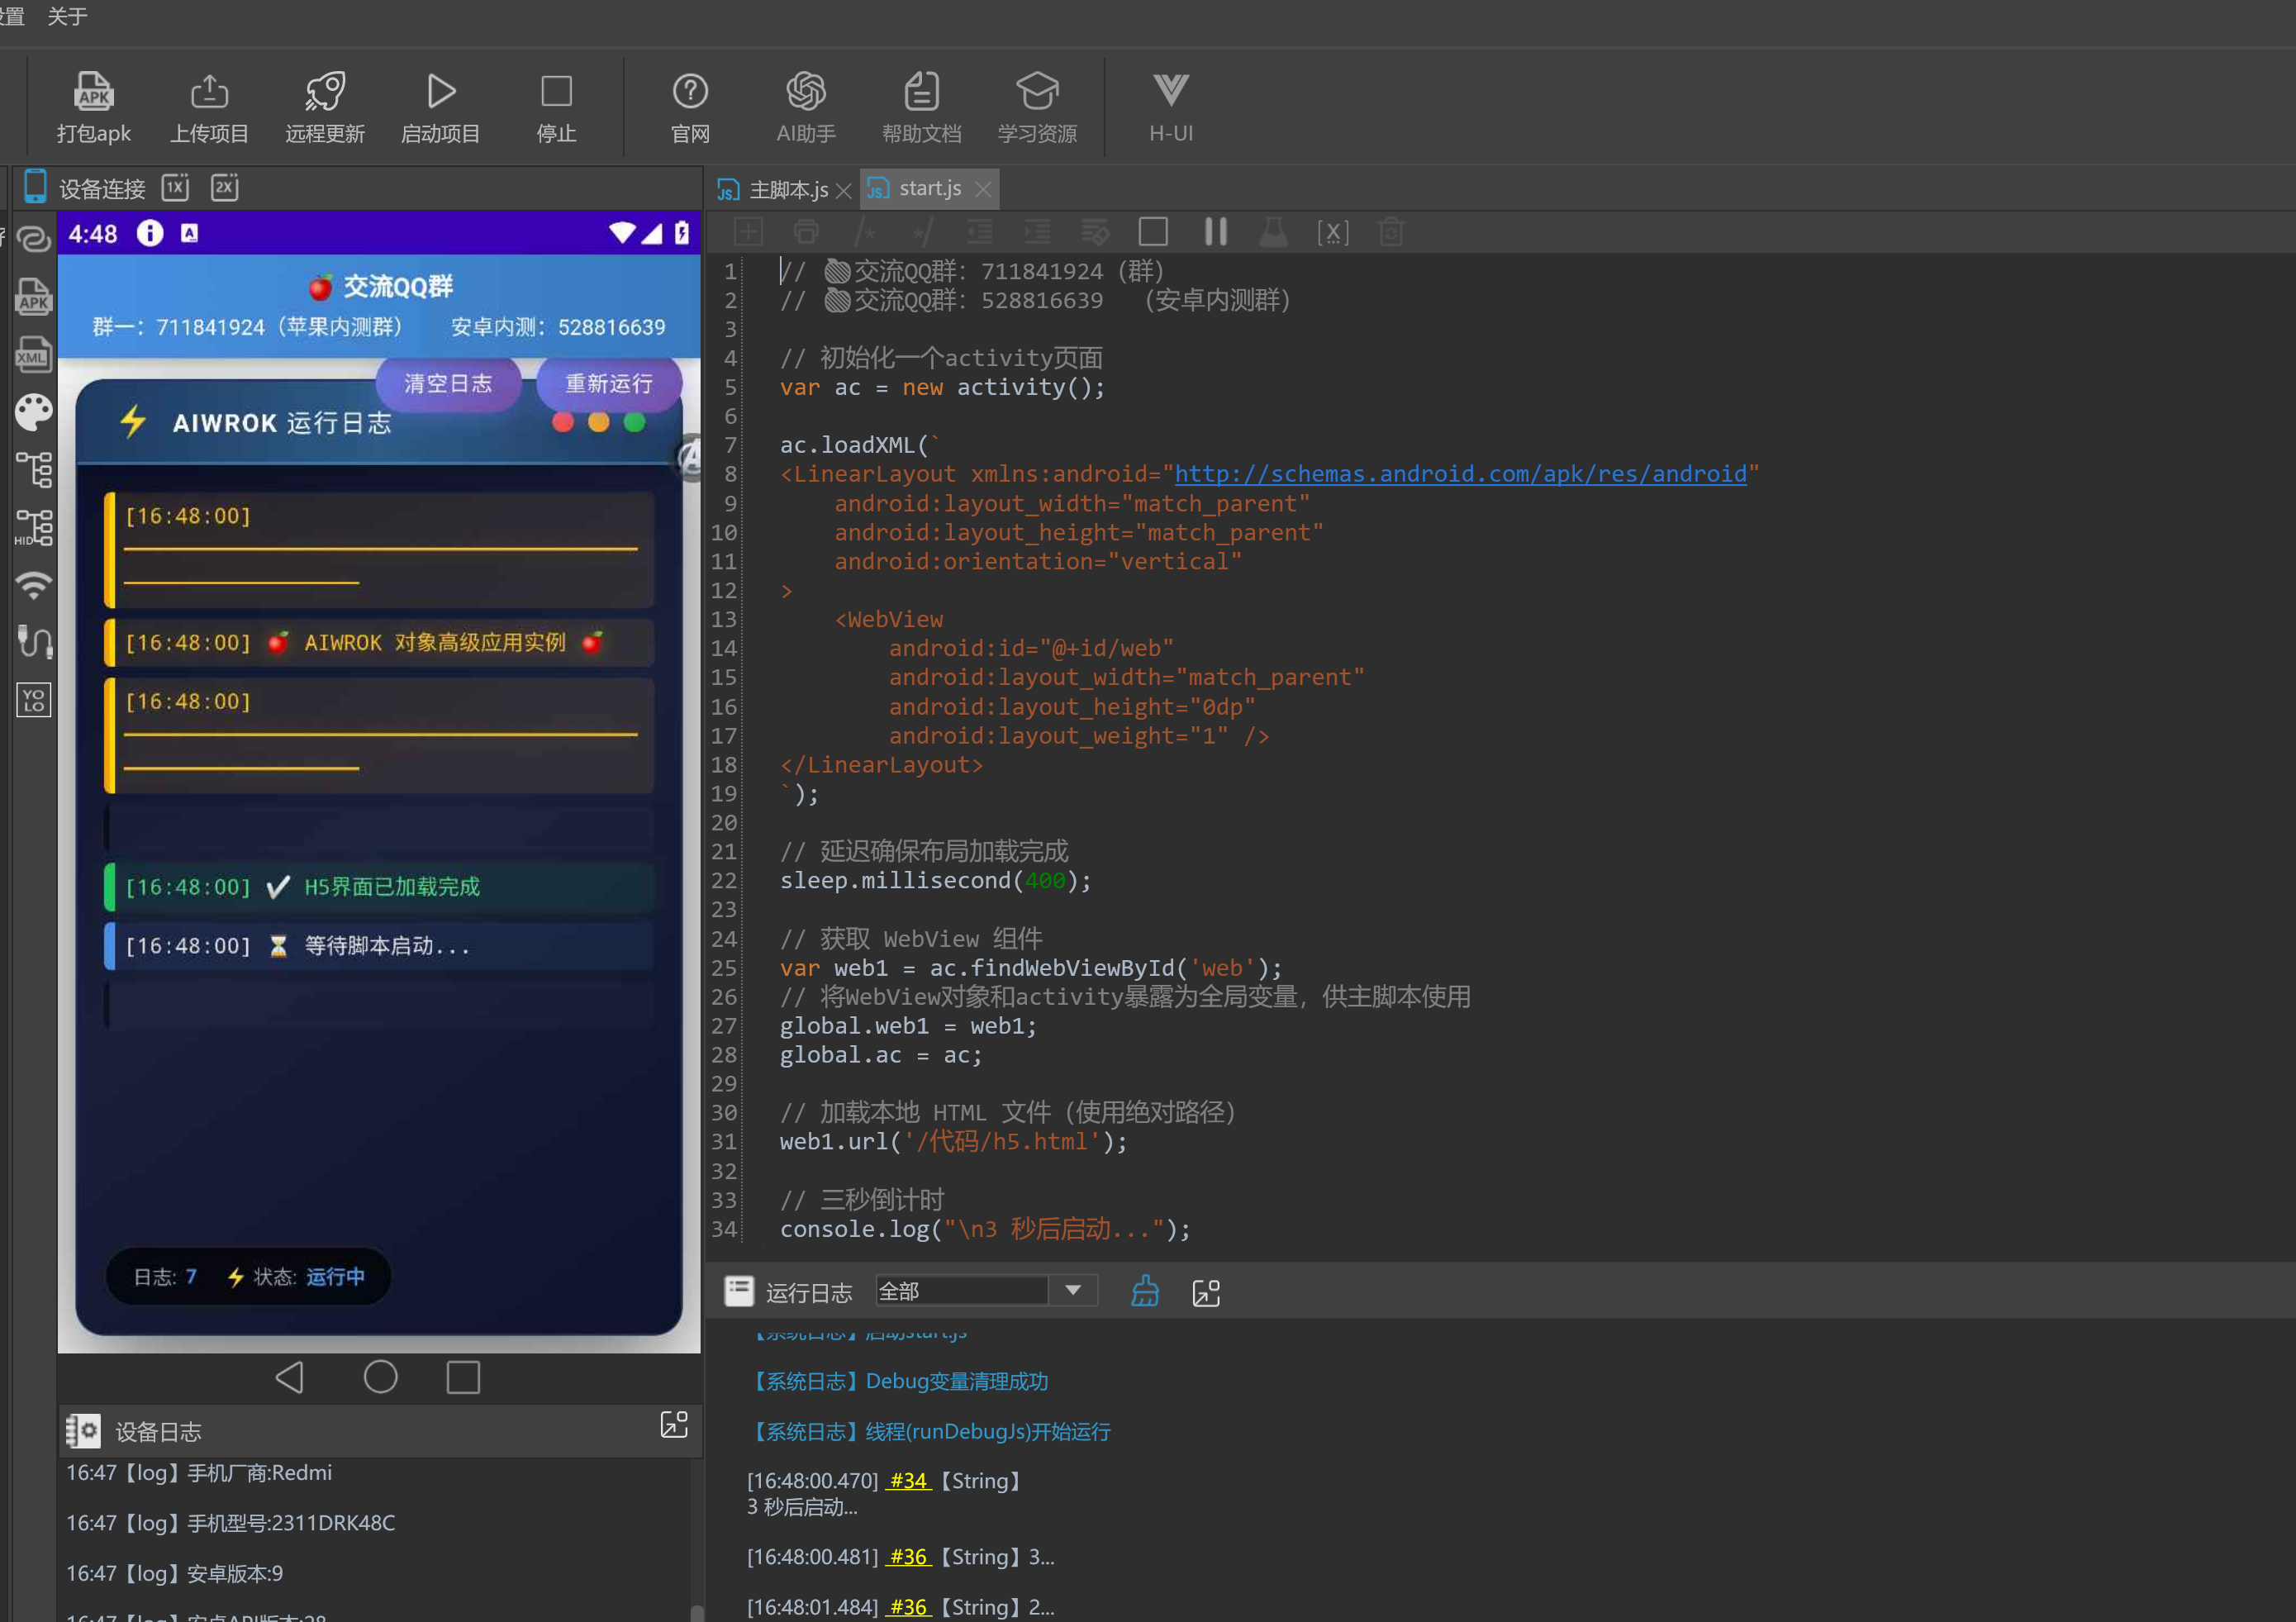
Task: Open the 官网 website link icon
Action: pyautogui.click(x=690, y=108)
